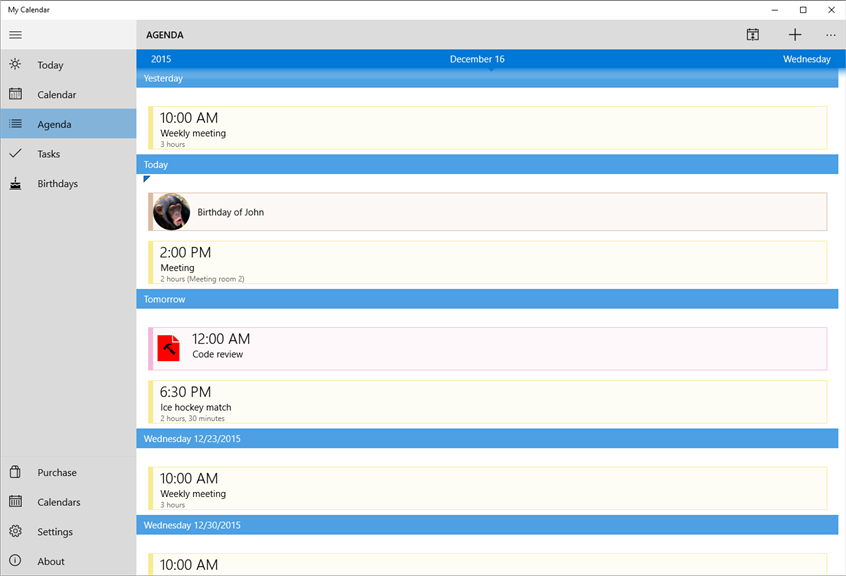This screenshot has width=846, height=576.
Task: Open the 6:30 PM Ice hockey match
Action: [x=488, y=402]
